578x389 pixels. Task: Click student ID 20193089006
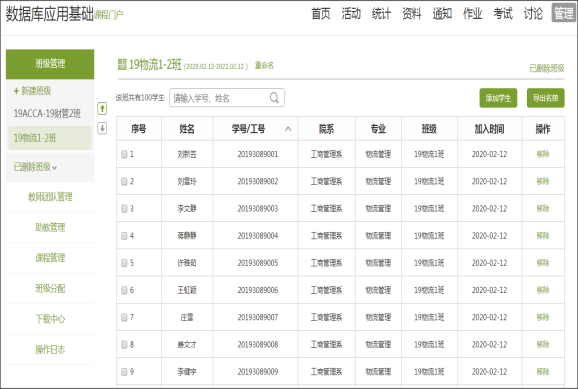pyautogui.click(x=258, y=290)
